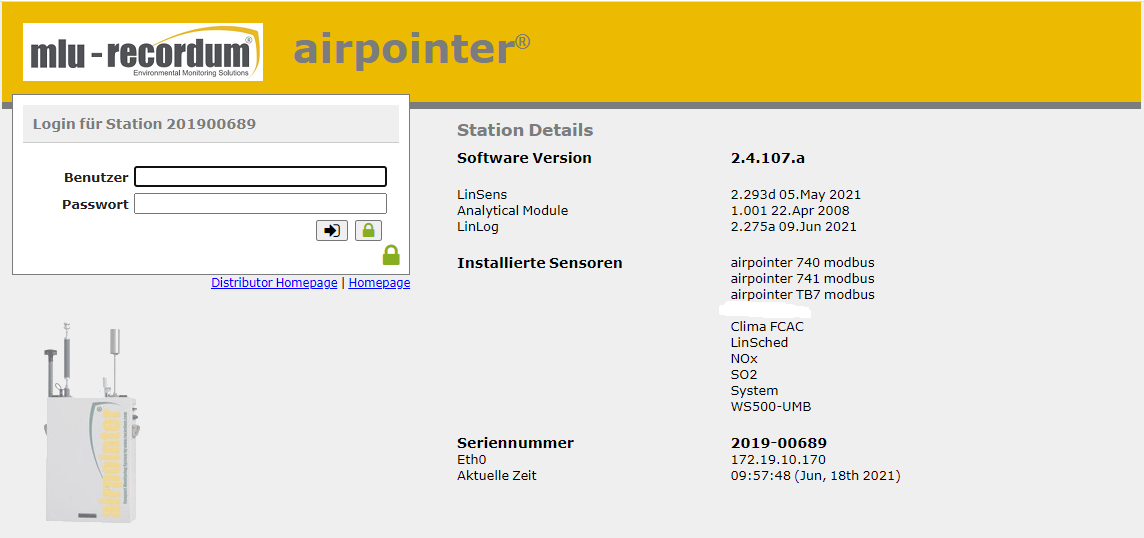This screenshot has width=1144, height=538.
Task: Click the Eth0 label
Action: (x=471, y=460)
